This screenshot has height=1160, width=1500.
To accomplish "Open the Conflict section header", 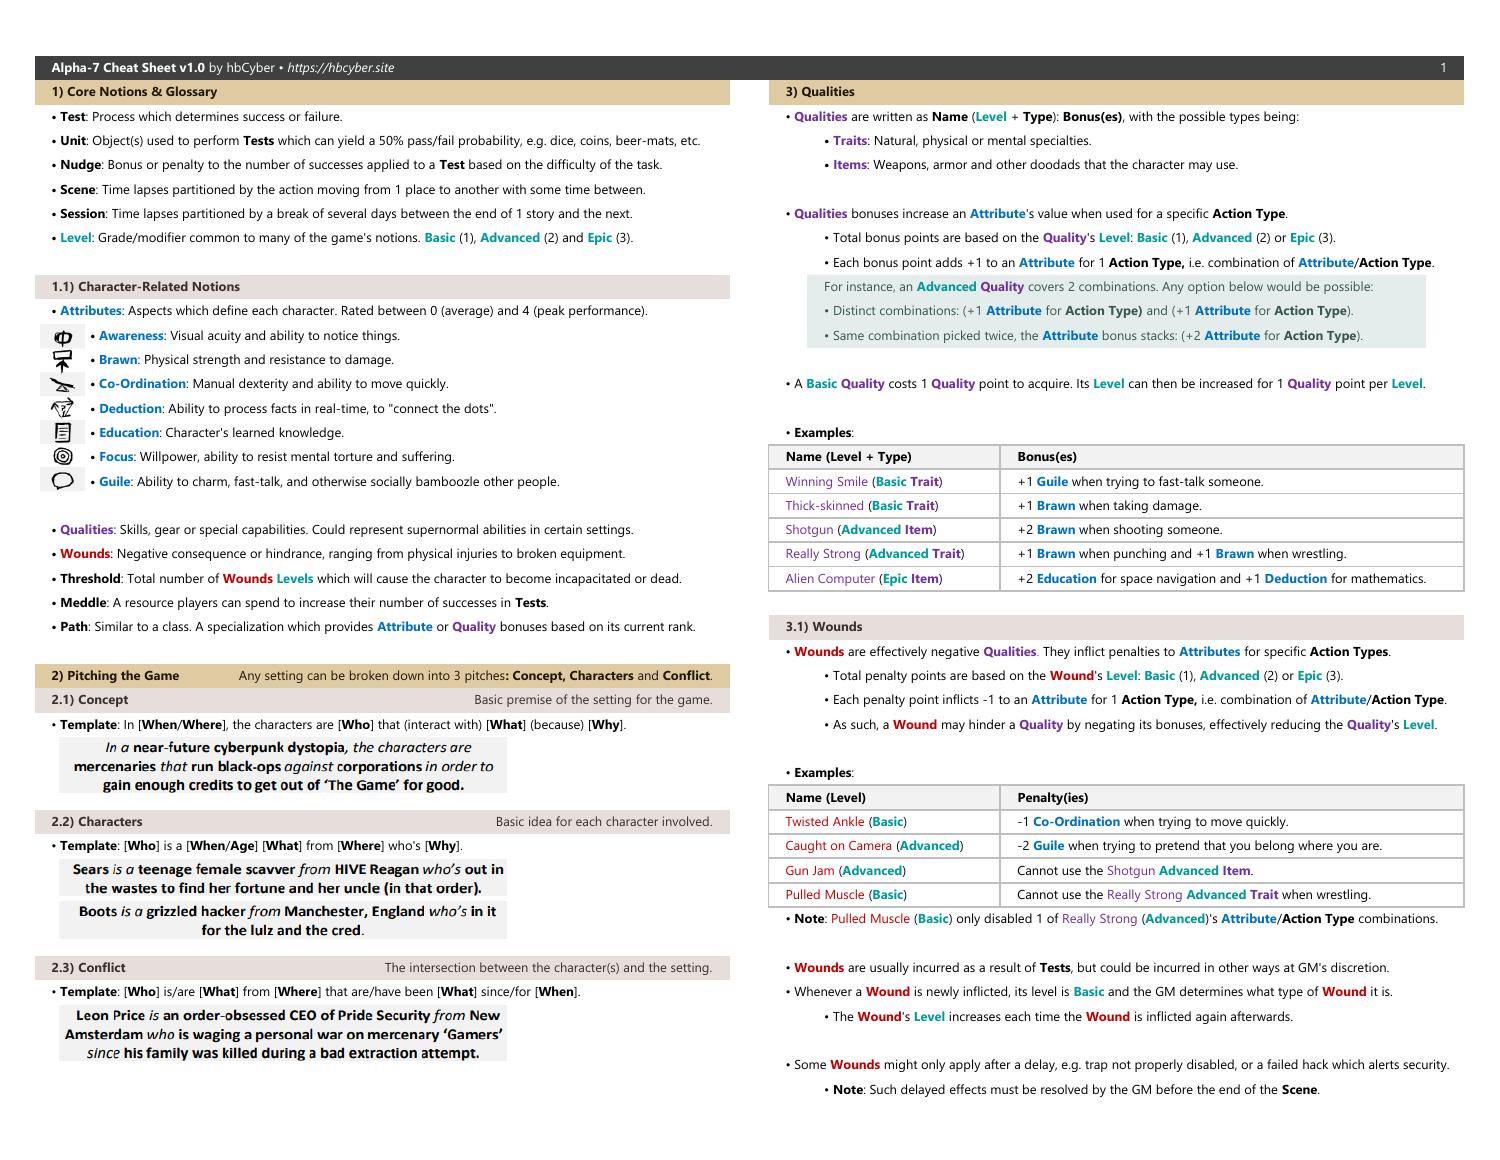I will (87, 967).
